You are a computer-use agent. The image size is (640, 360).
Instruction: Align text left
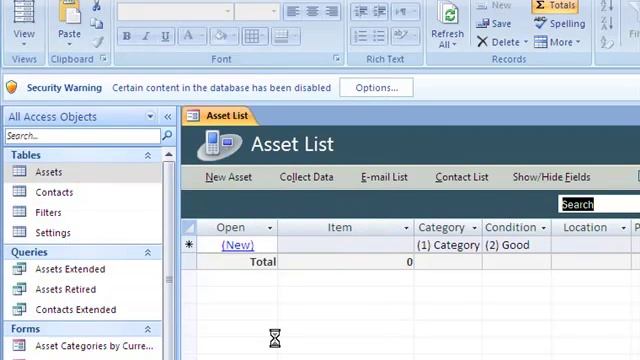[x=293, y=11]
